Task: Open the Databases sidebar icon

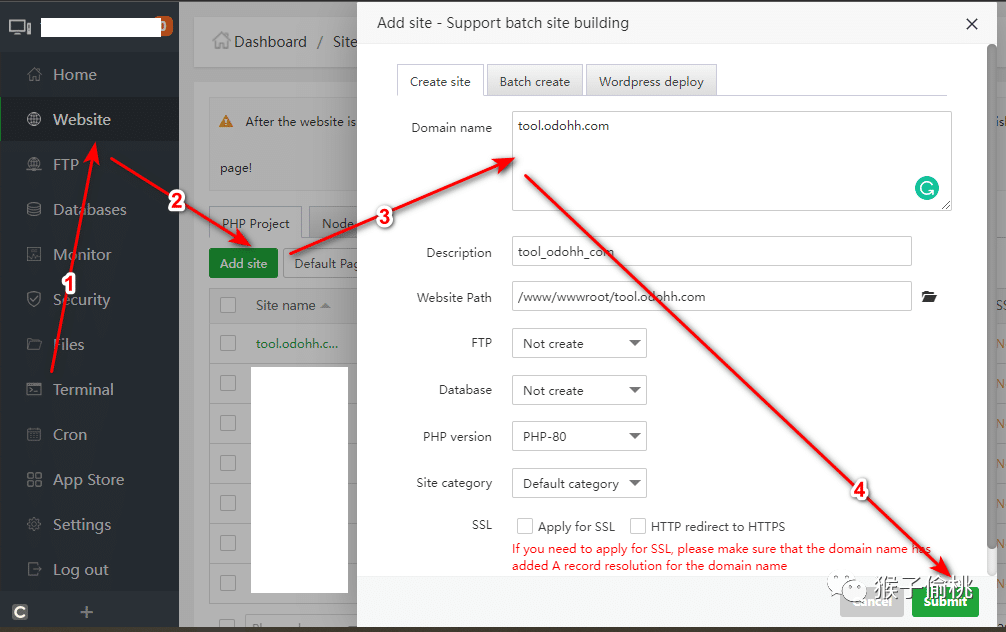Action: pyautogui.click(x=34, y=210)
